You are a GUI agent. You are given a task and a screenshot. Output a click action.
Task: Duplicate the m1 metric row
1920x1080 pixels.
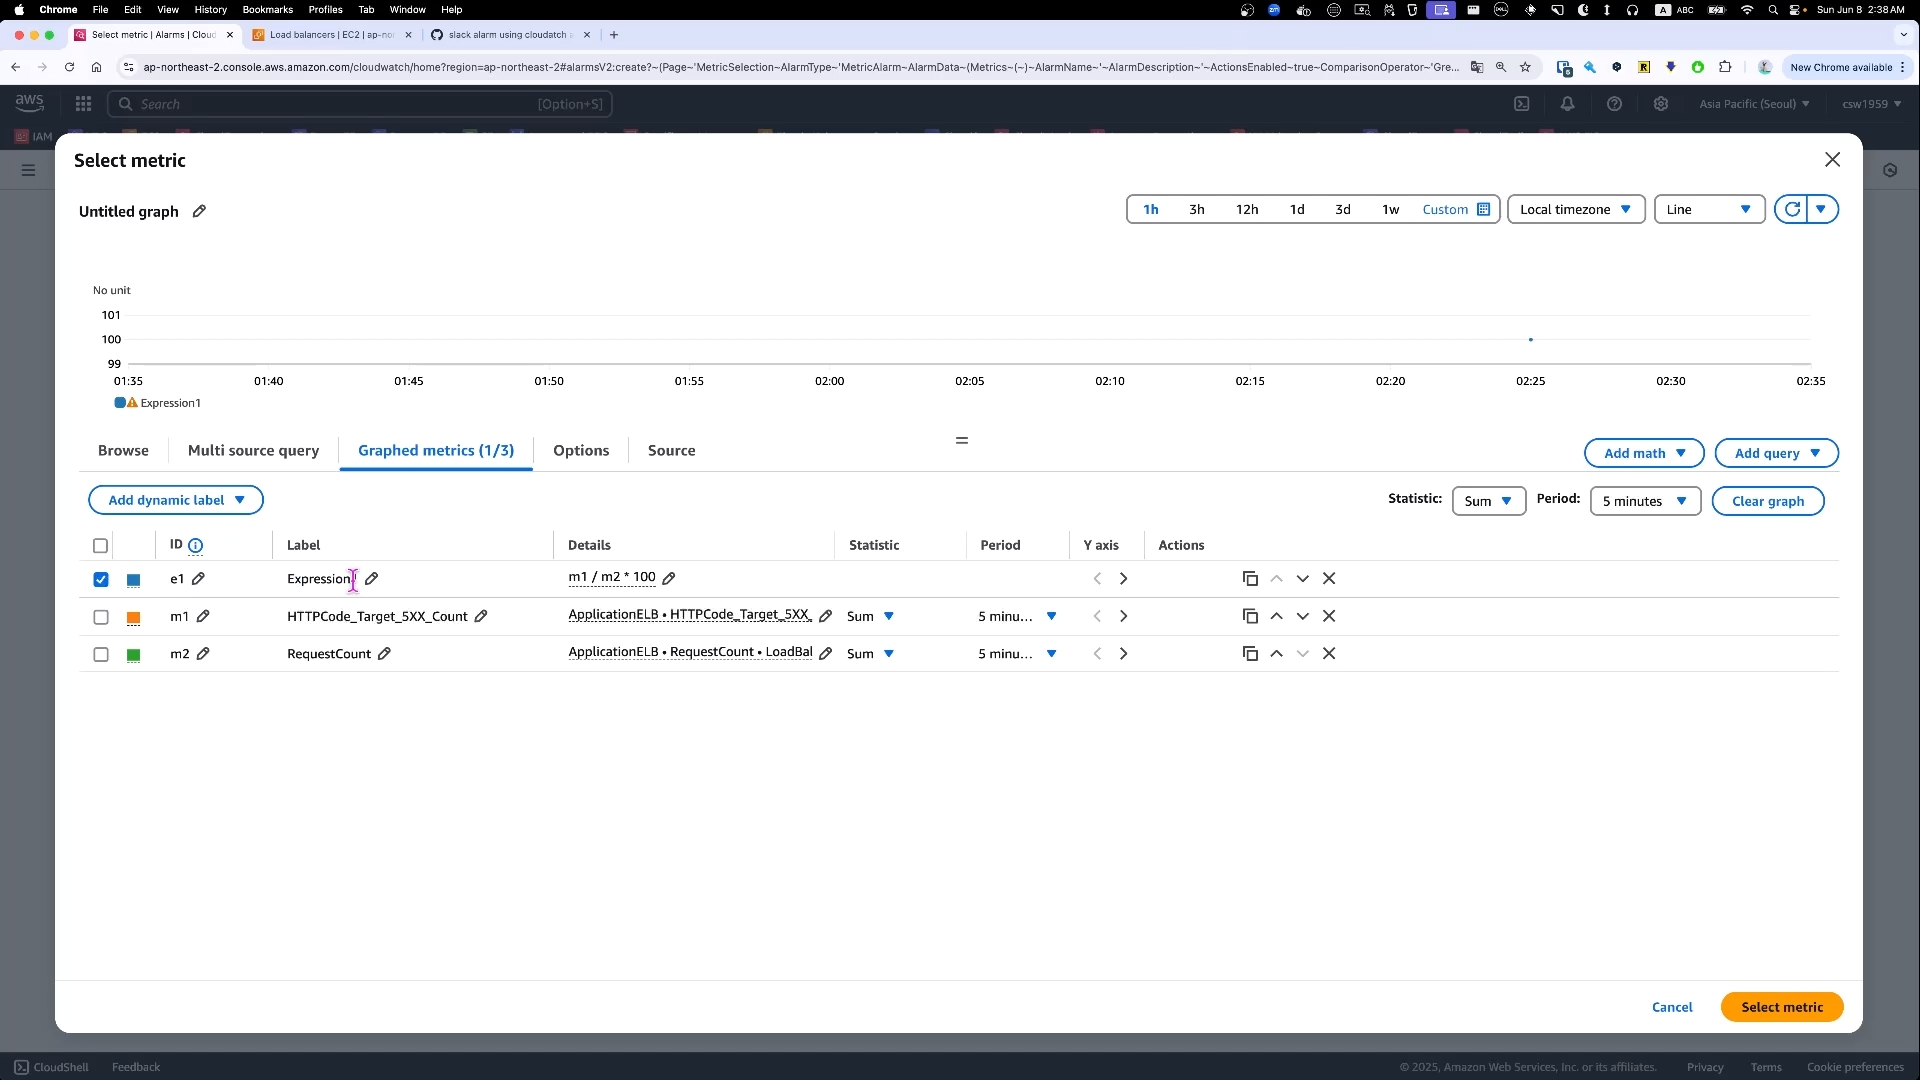point(1250,617)
